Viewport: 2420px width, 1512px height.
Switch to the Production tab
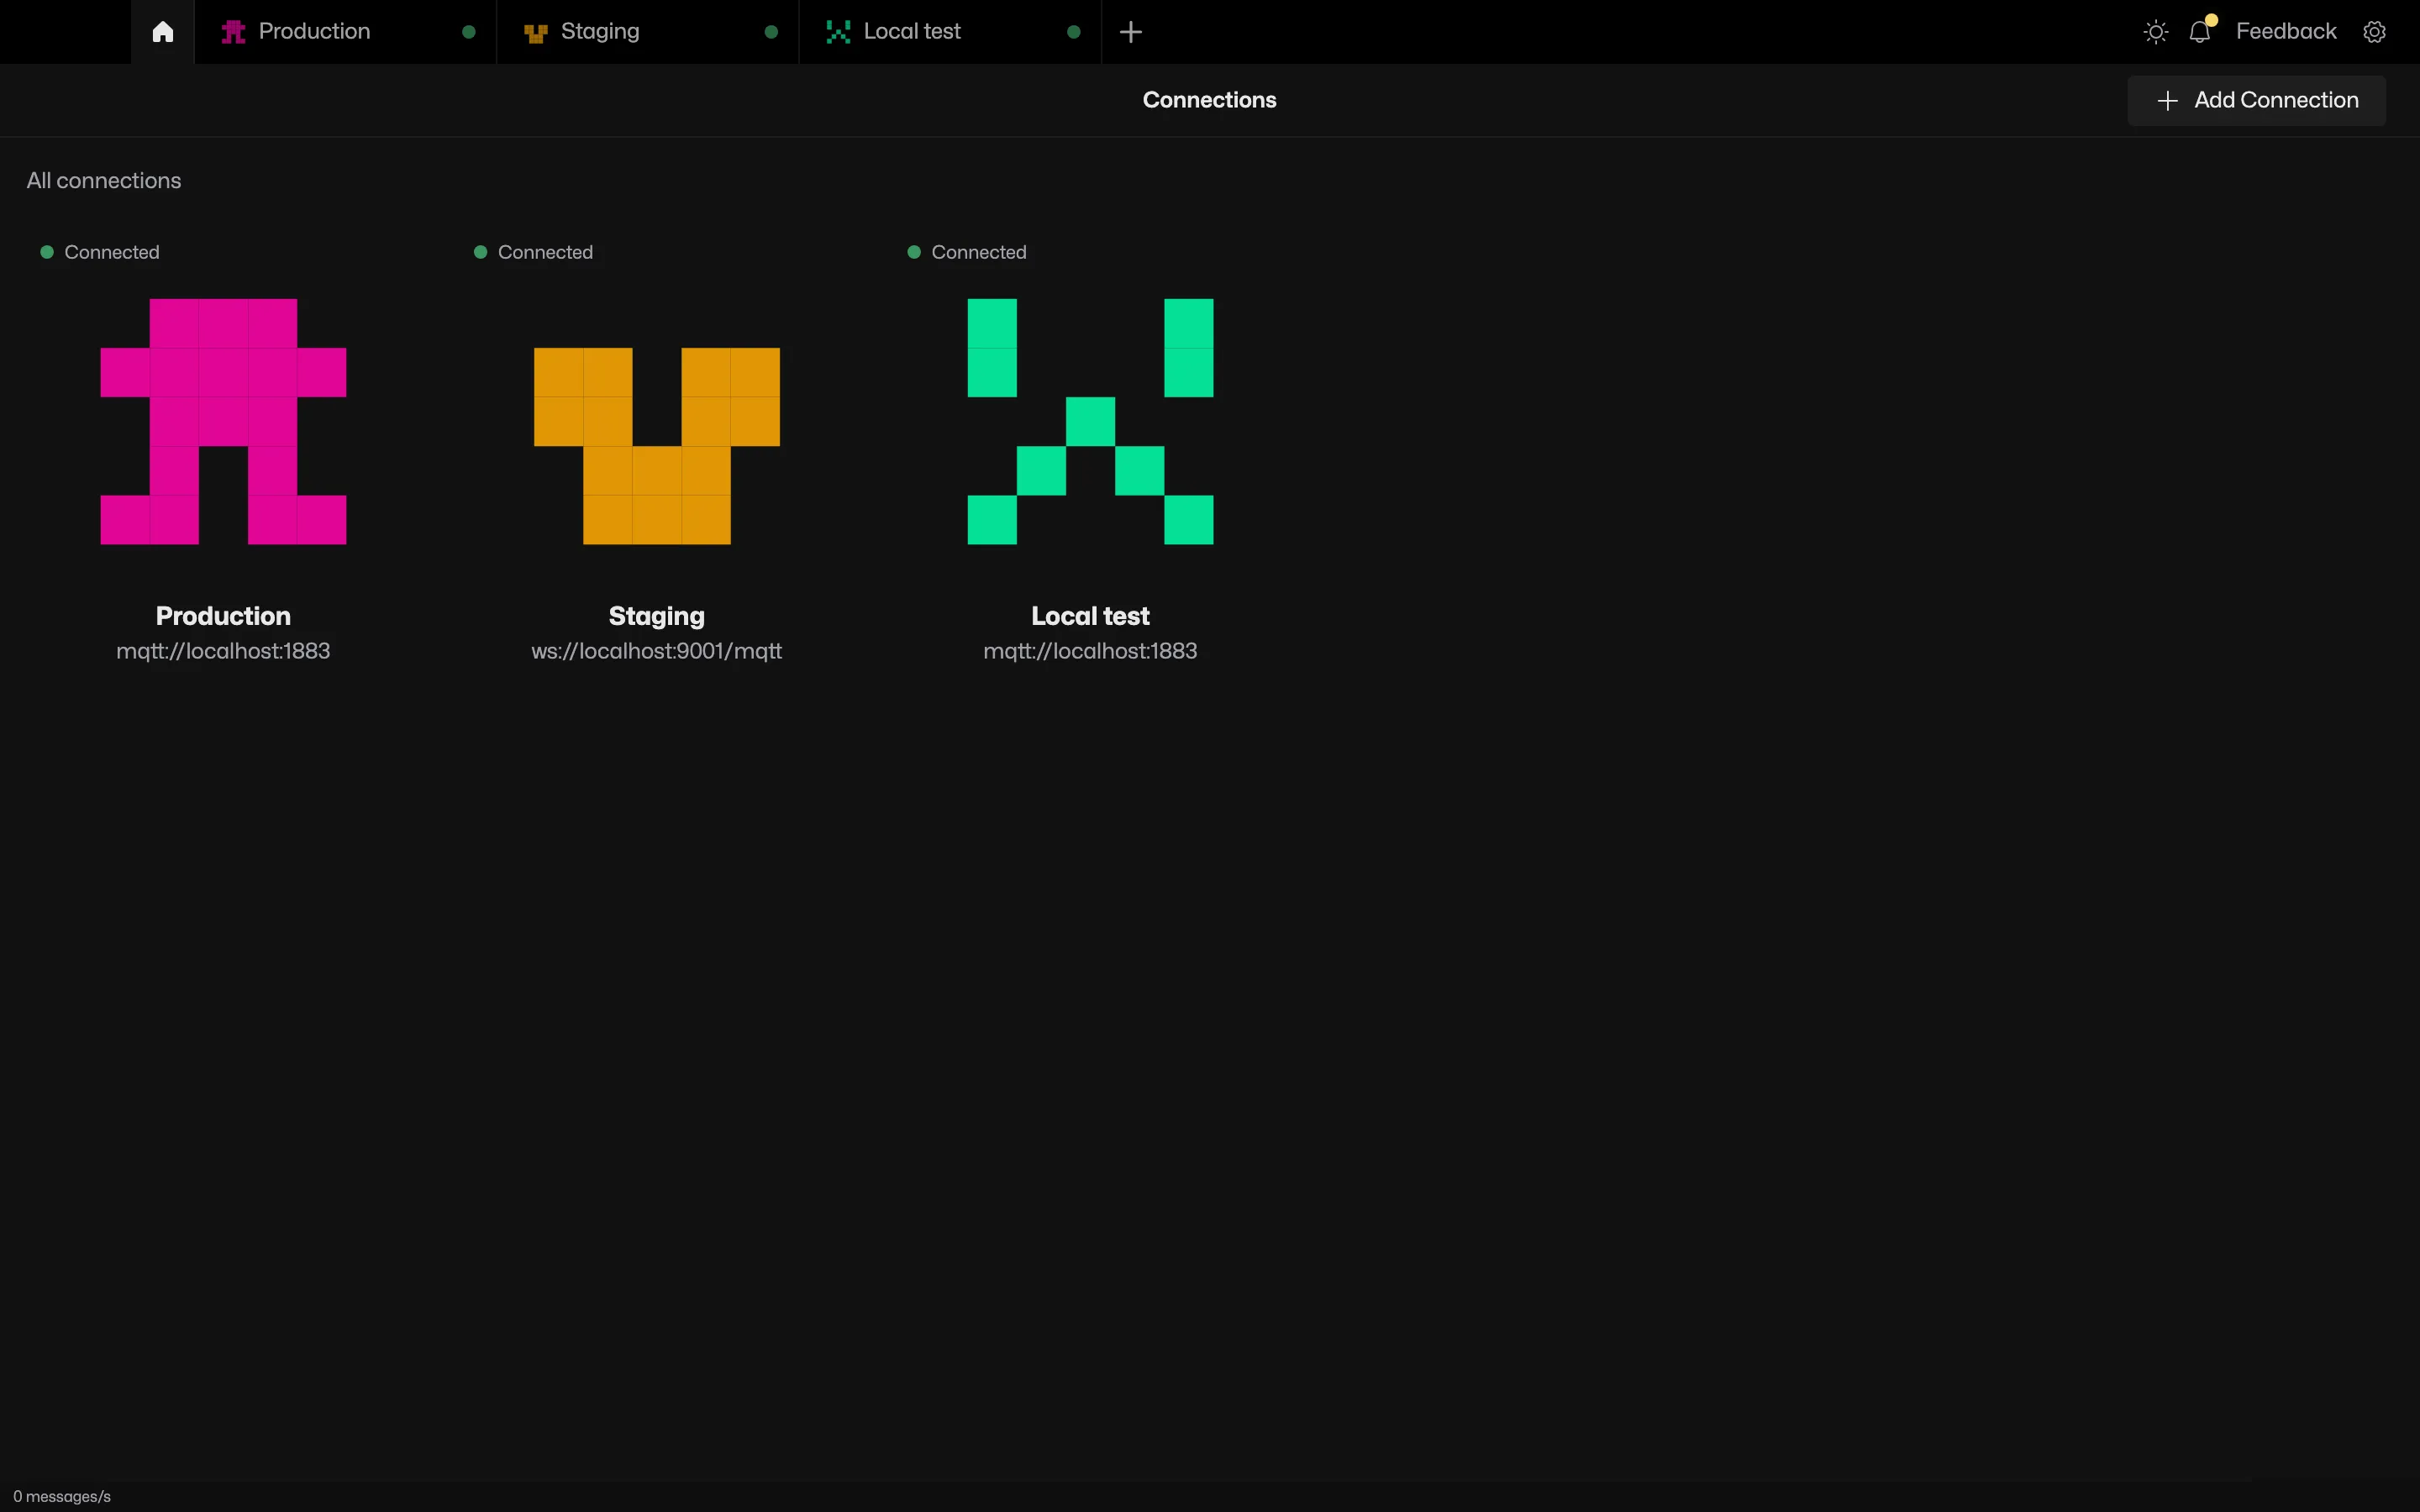(x=345, y=32)
